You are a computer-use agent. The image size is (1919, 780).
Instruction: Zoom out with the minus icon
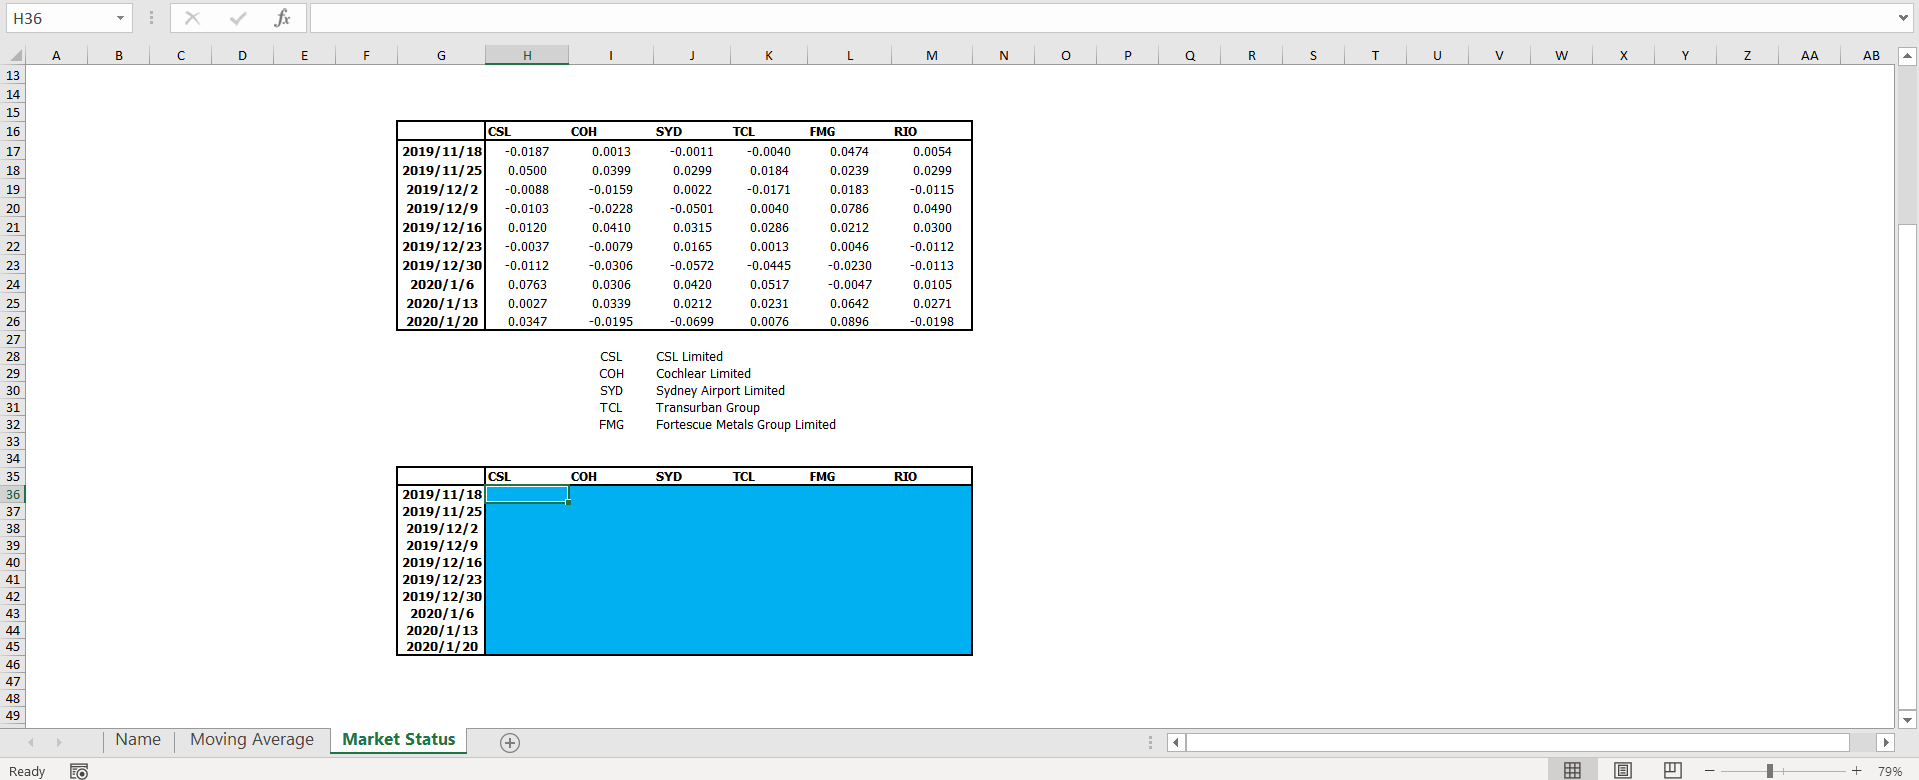tap(1710, 771)
